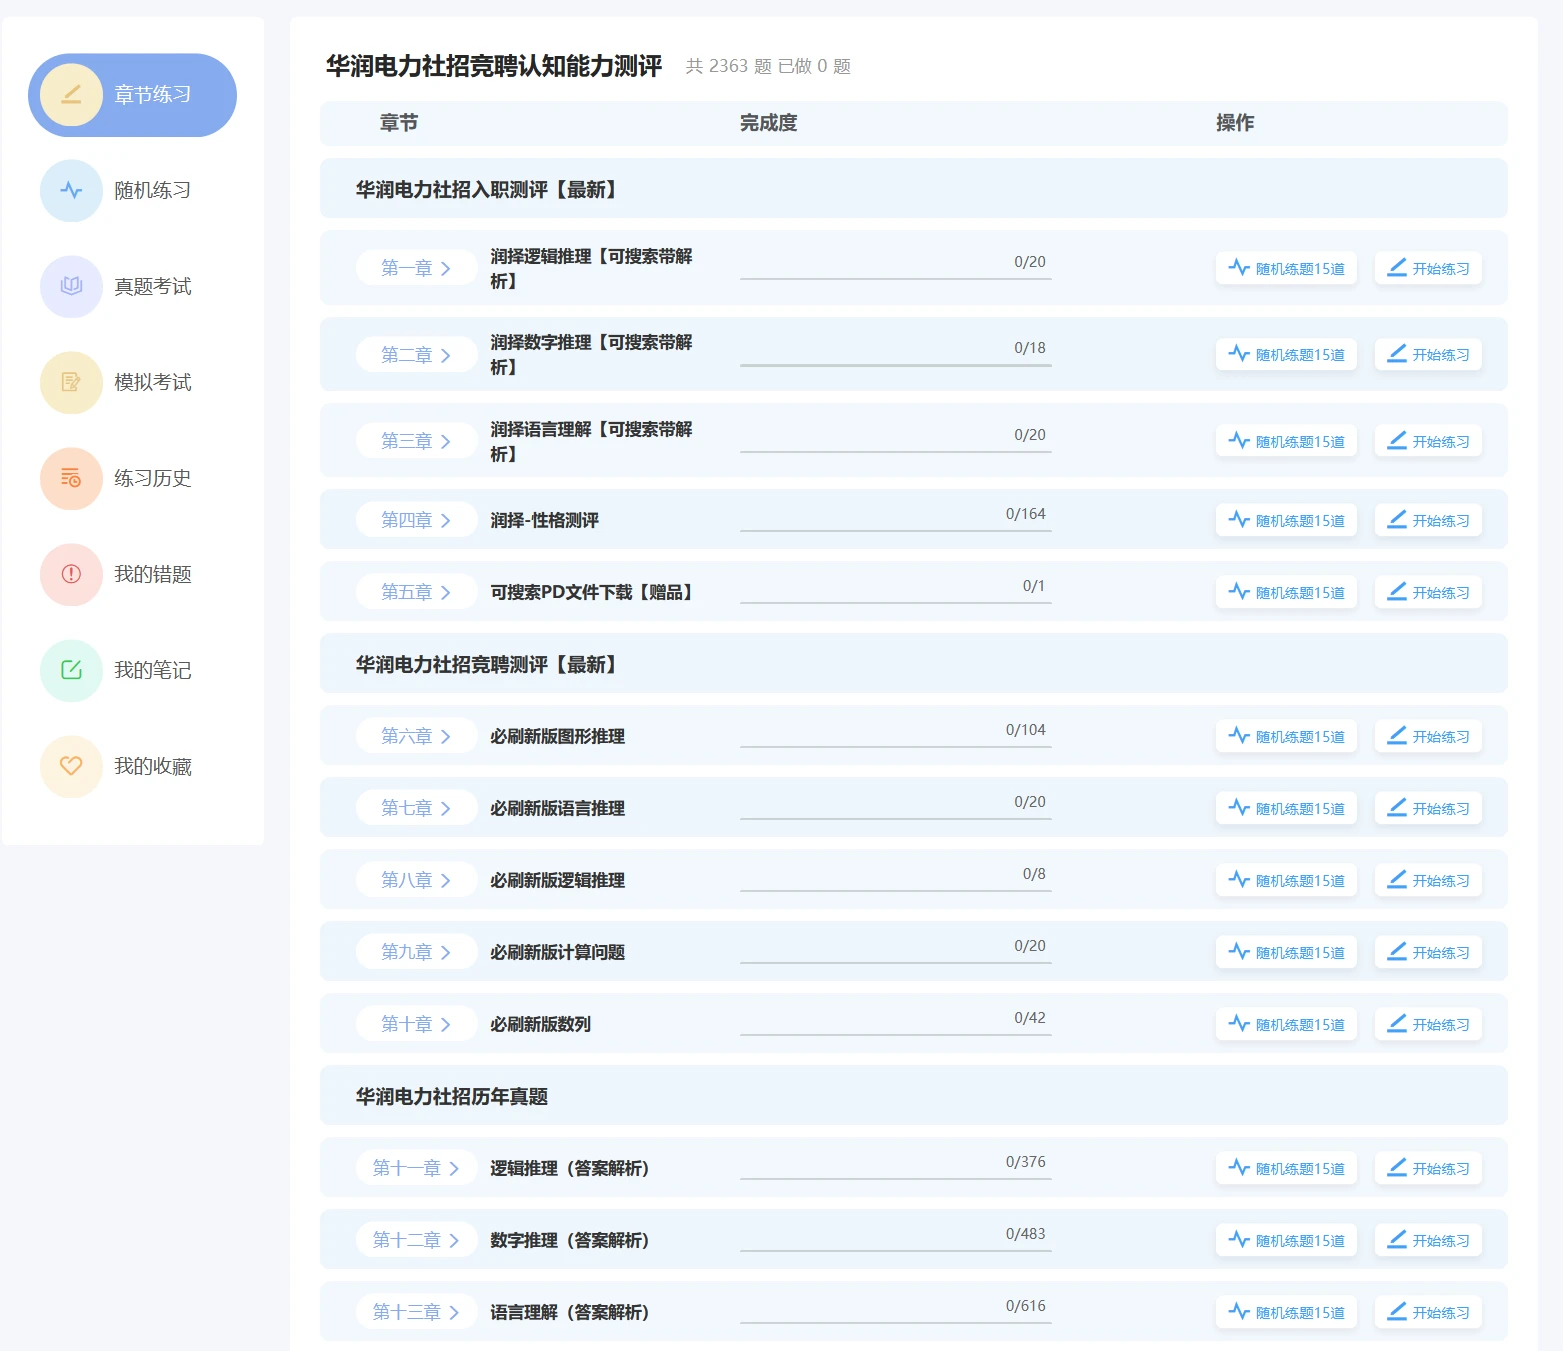Image resolution: width=1563 pixels, height=1351 pixels.
Task: Open the 章节练习 sidebar tab
Action: pos(132,95)
